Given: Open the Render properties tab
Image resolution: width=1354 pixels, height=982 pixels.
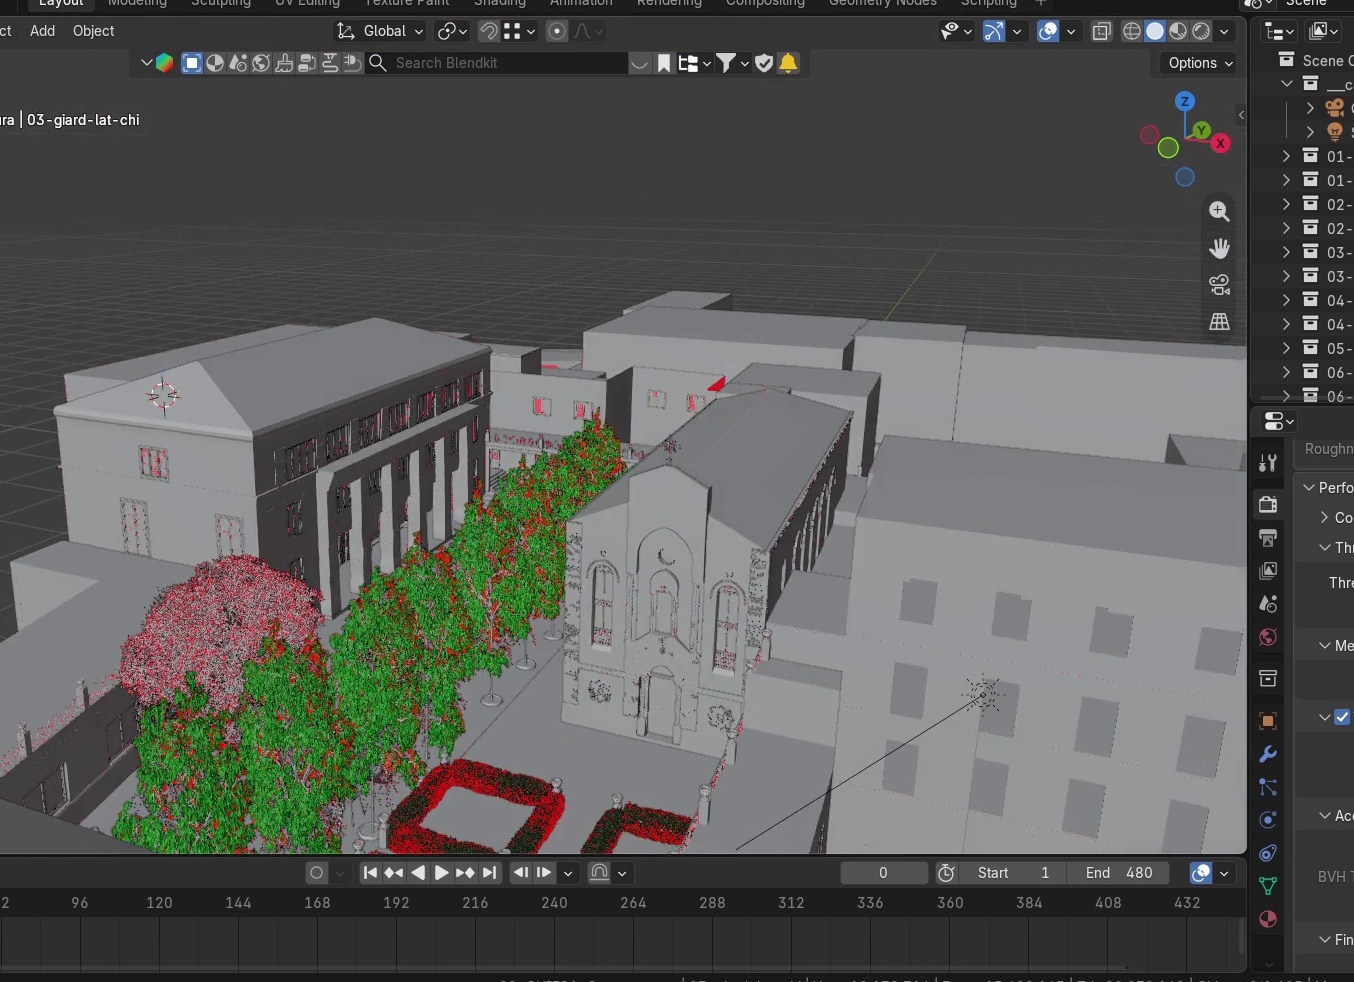Looking at the screenshot, I should click(1268, 504).
